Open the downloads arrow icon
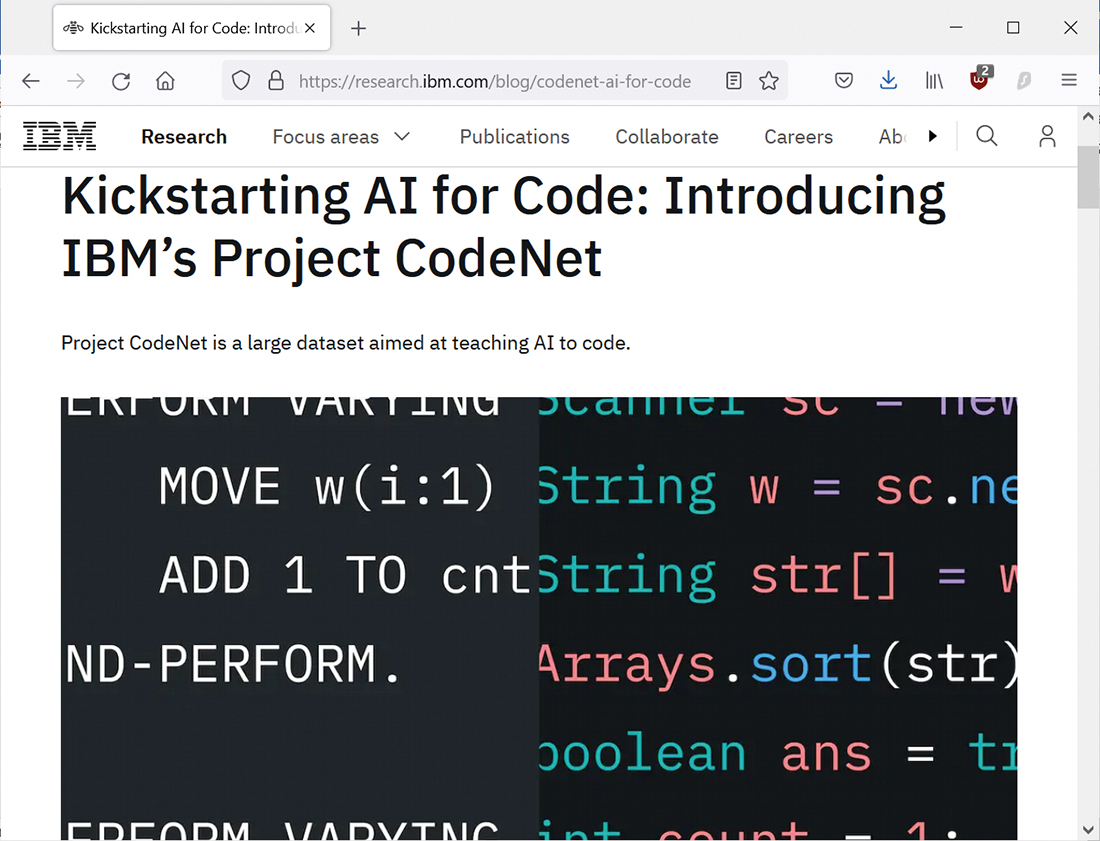 tap(888, 80)
